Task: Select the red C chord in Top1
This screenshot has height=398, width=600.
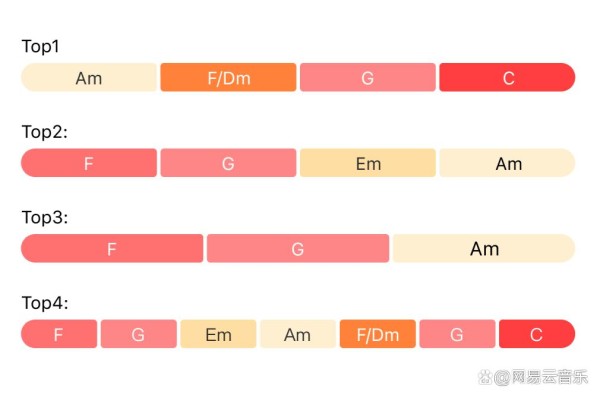Action: [507, 77]
